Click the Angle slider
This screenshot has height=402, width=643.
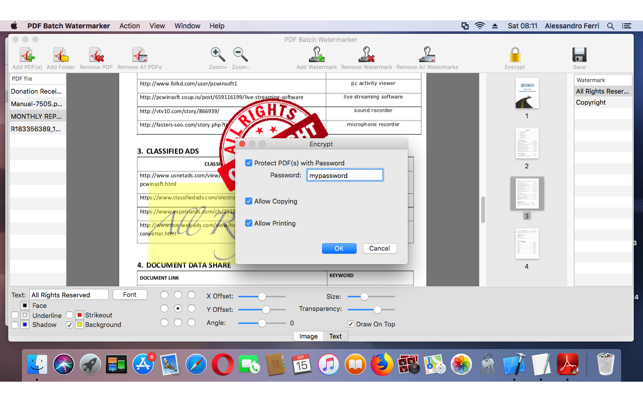click(262, 323)
